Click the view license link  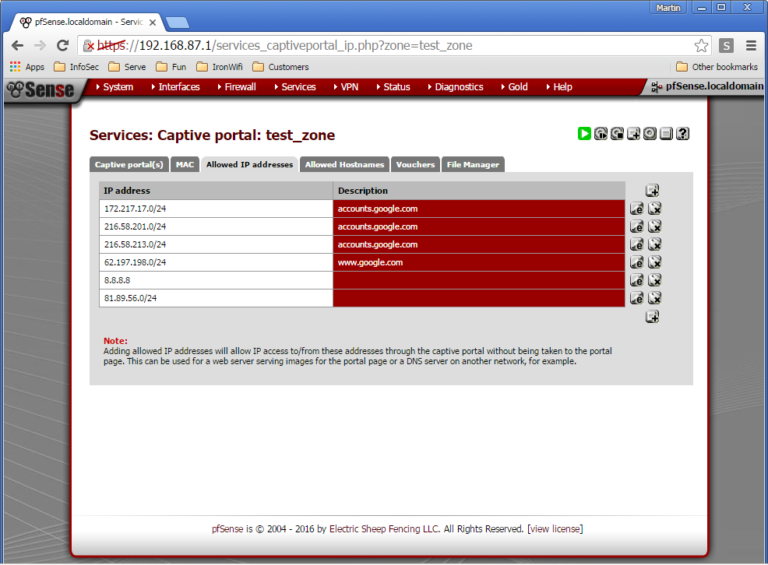(x=555, y=528)
